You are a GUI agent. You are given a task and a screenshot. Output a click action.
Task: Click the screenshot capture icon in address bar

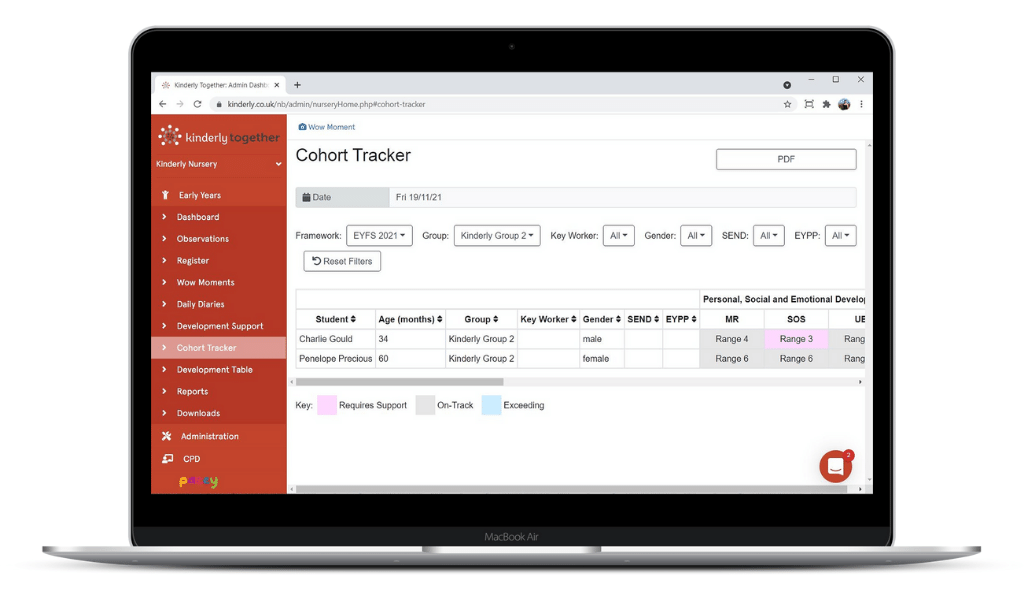pos(809,104)
